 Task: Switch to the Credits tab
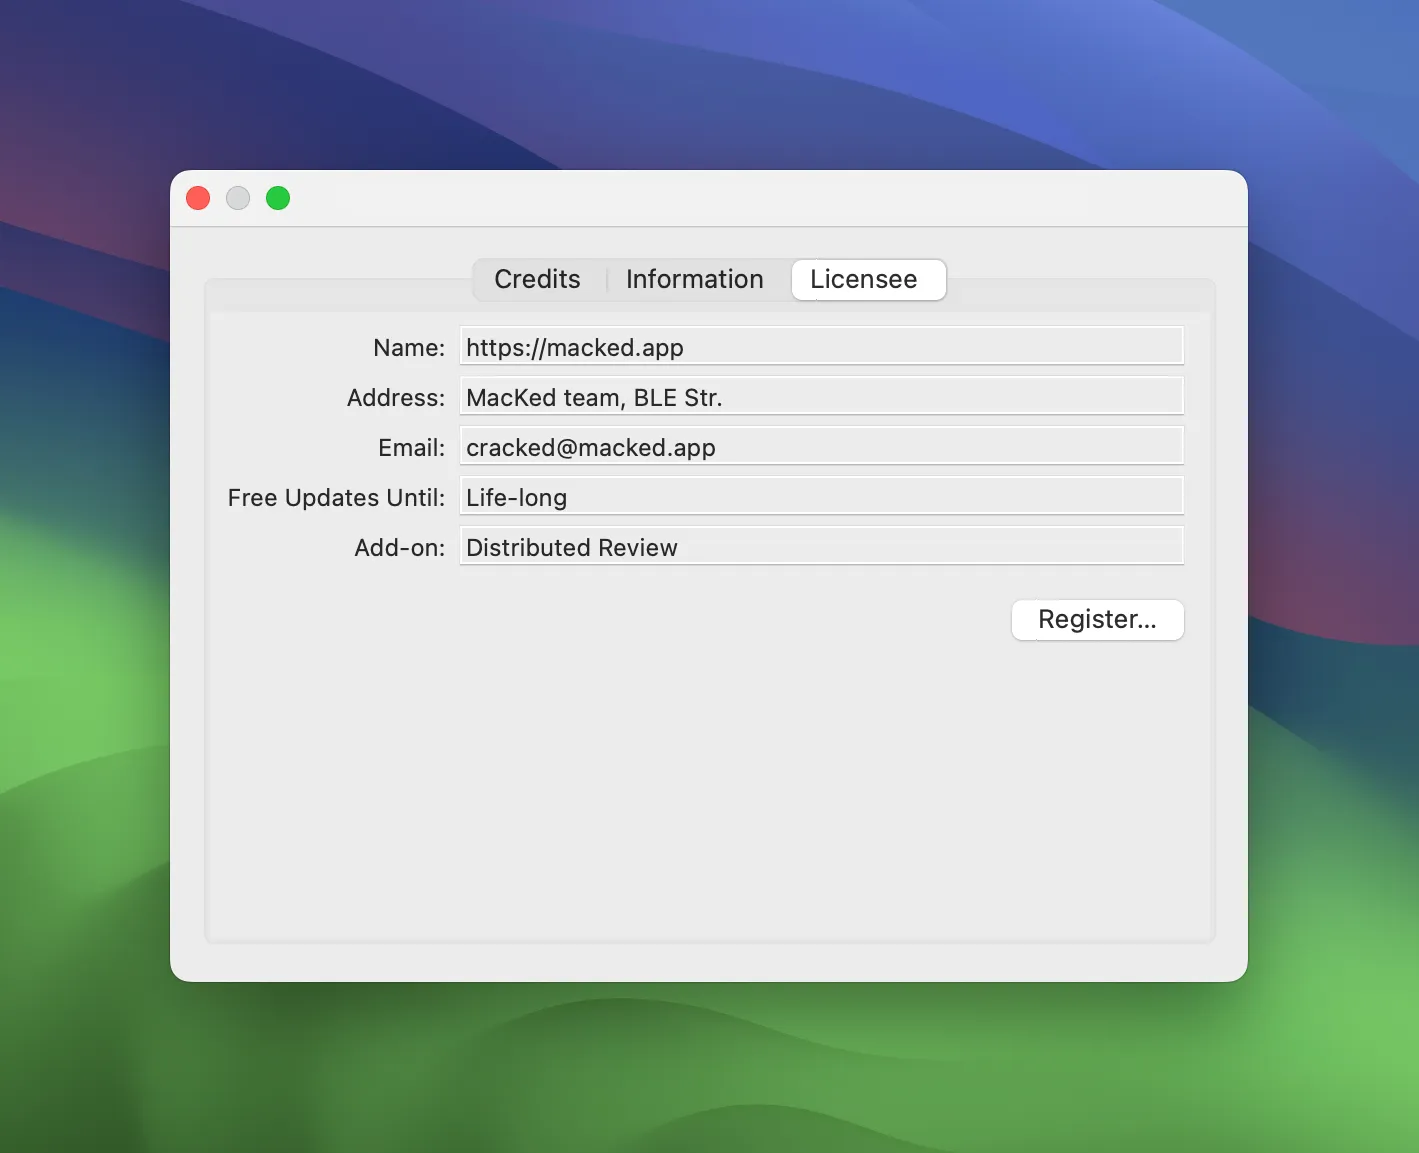click(537, 279)
